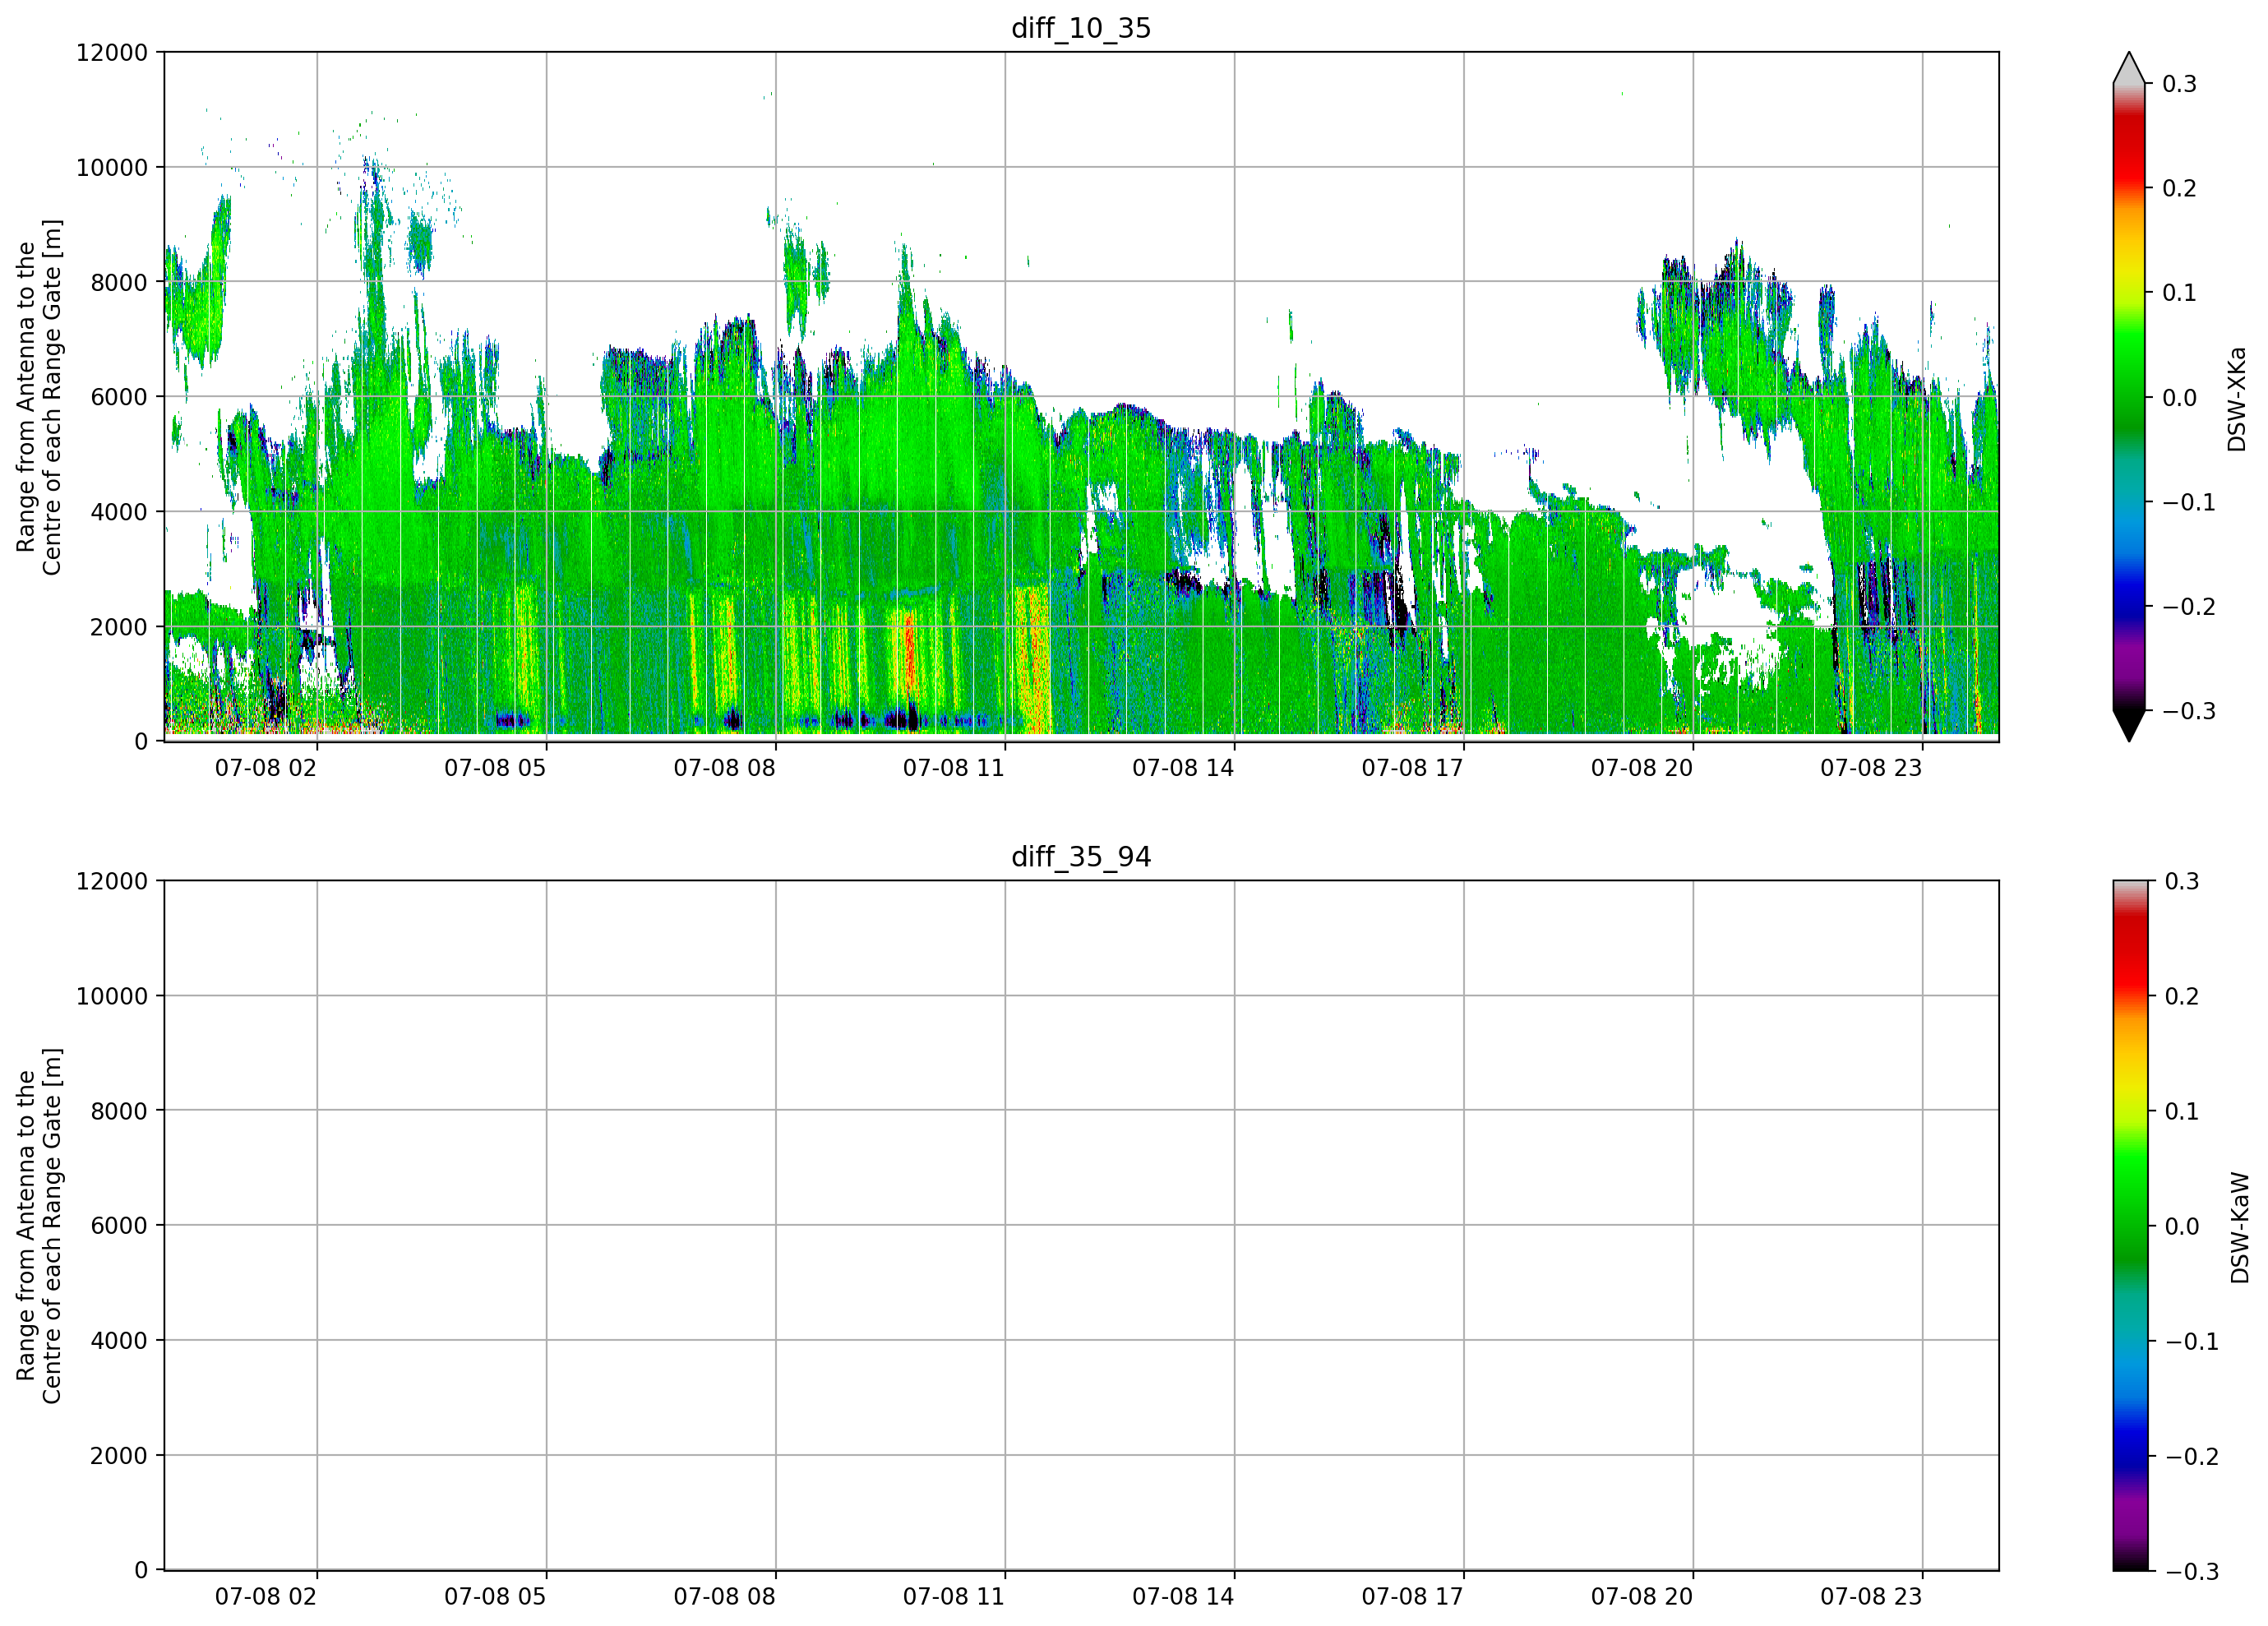Click the "−0.3" tick on DSW-KaW colorbar
Viewport: 2268px width, 1626px height.
coord(2191,1572)
